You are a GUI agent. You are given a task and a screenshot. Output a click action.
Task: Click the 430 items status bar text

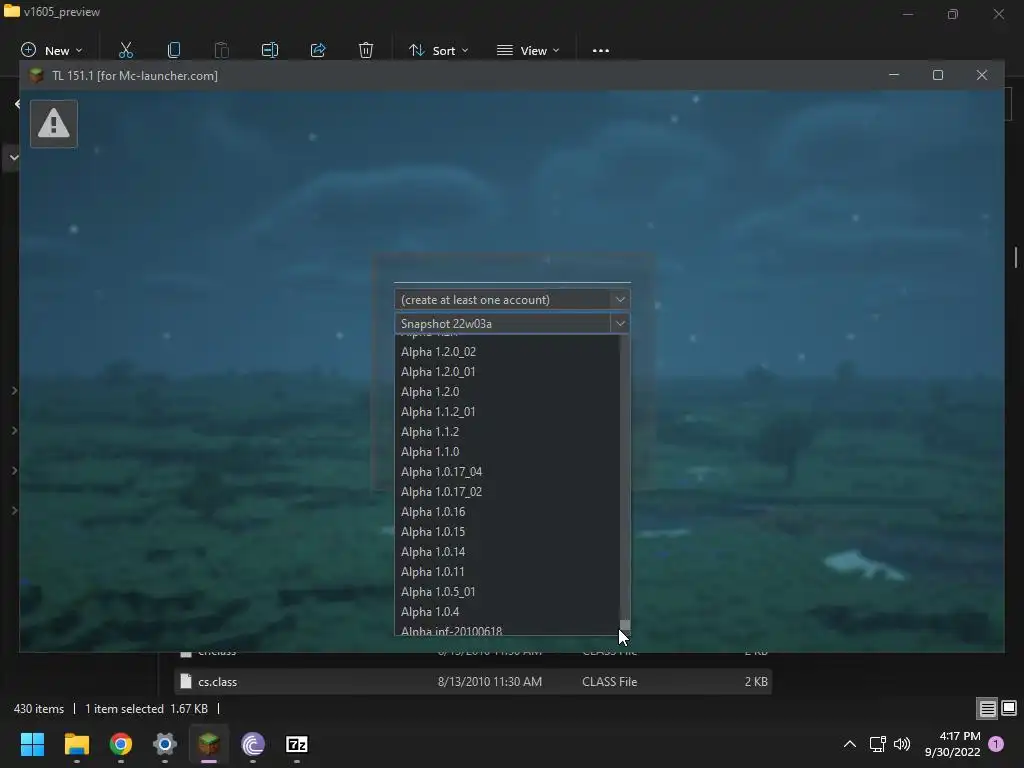tap(39, 709)
